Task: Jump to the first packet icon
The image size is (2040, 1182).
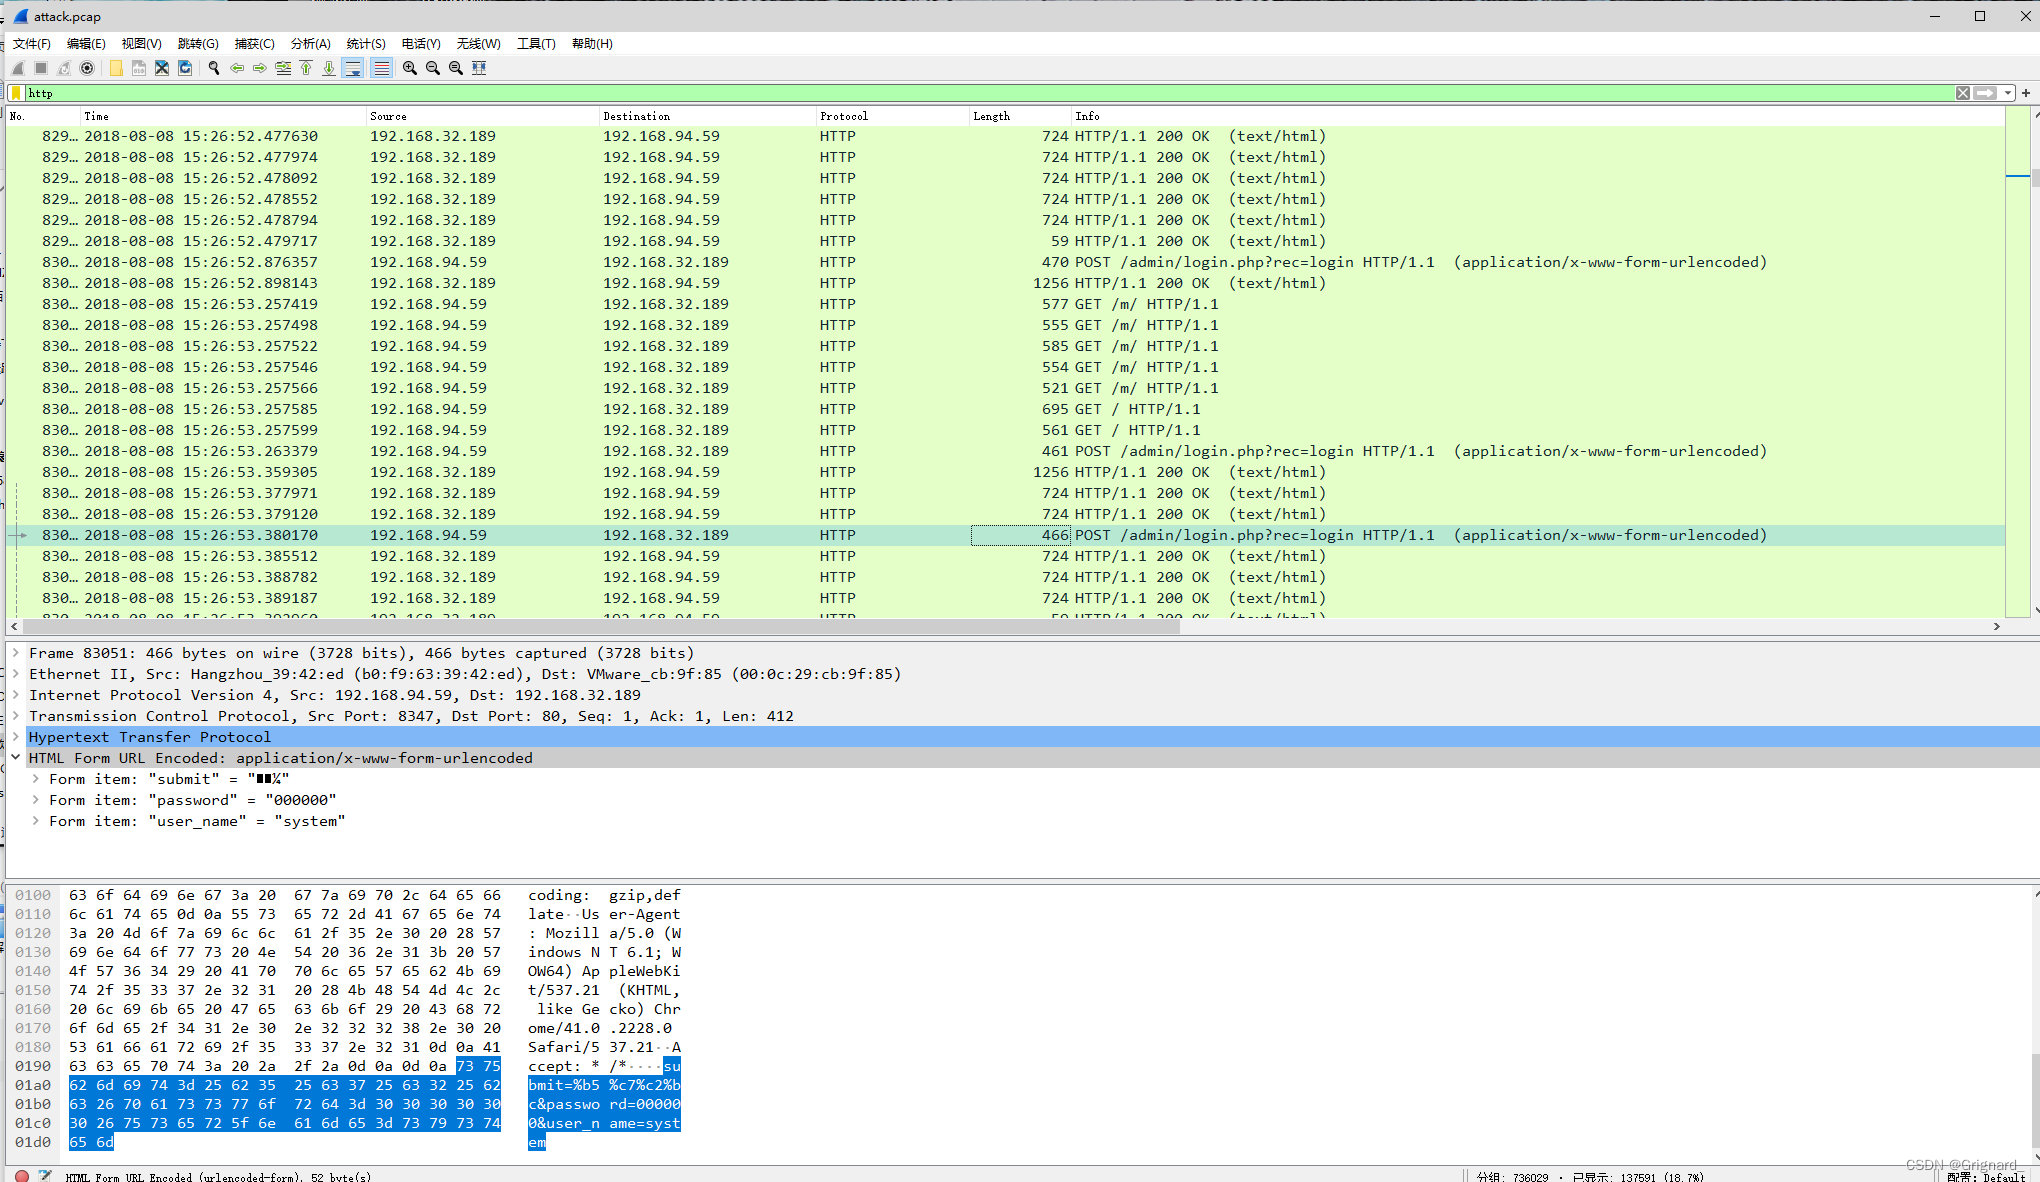Action: click(x=306, y=68)
